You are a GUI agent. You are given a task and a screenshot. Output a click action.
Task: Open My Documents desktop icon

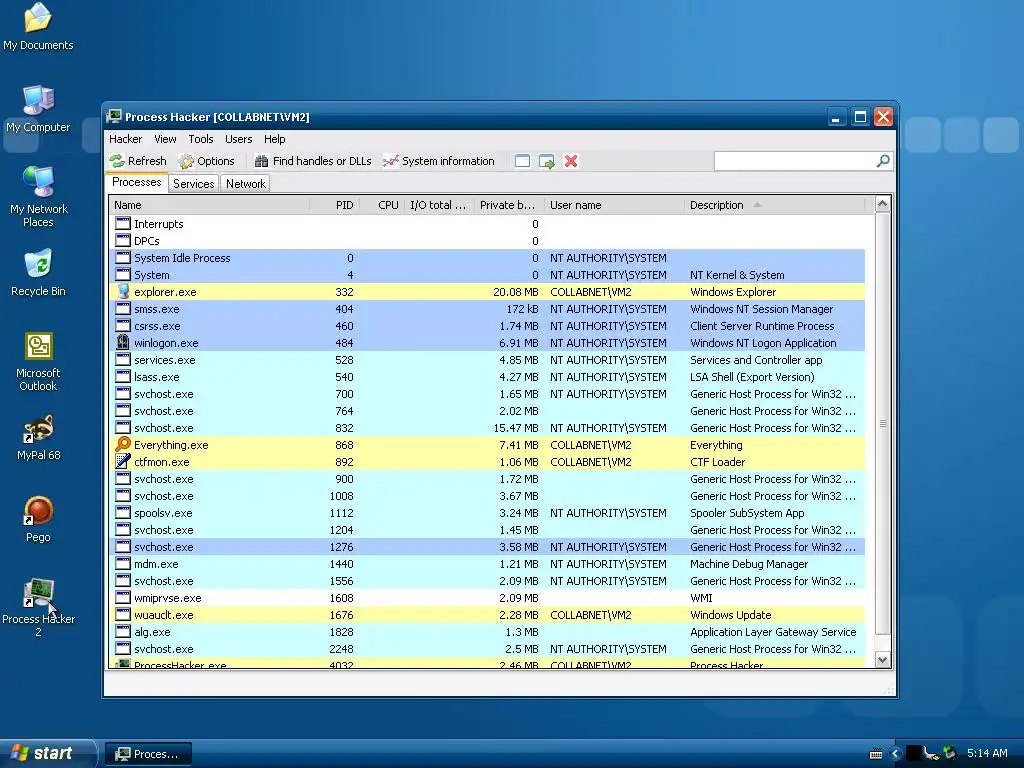click(38, 27)
